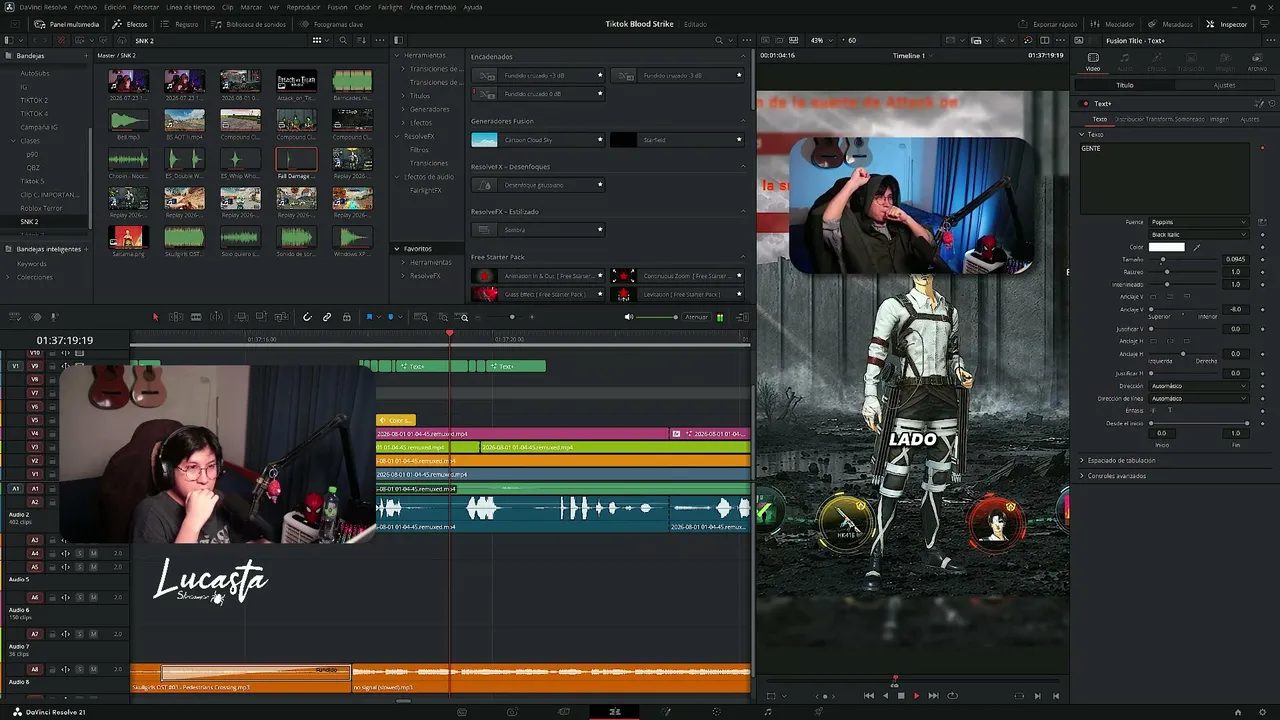The height and width of the screenshot is (720, 1280).
Task: Mute timeline audio with speaker icon
Action: click(x=629, y=317)
